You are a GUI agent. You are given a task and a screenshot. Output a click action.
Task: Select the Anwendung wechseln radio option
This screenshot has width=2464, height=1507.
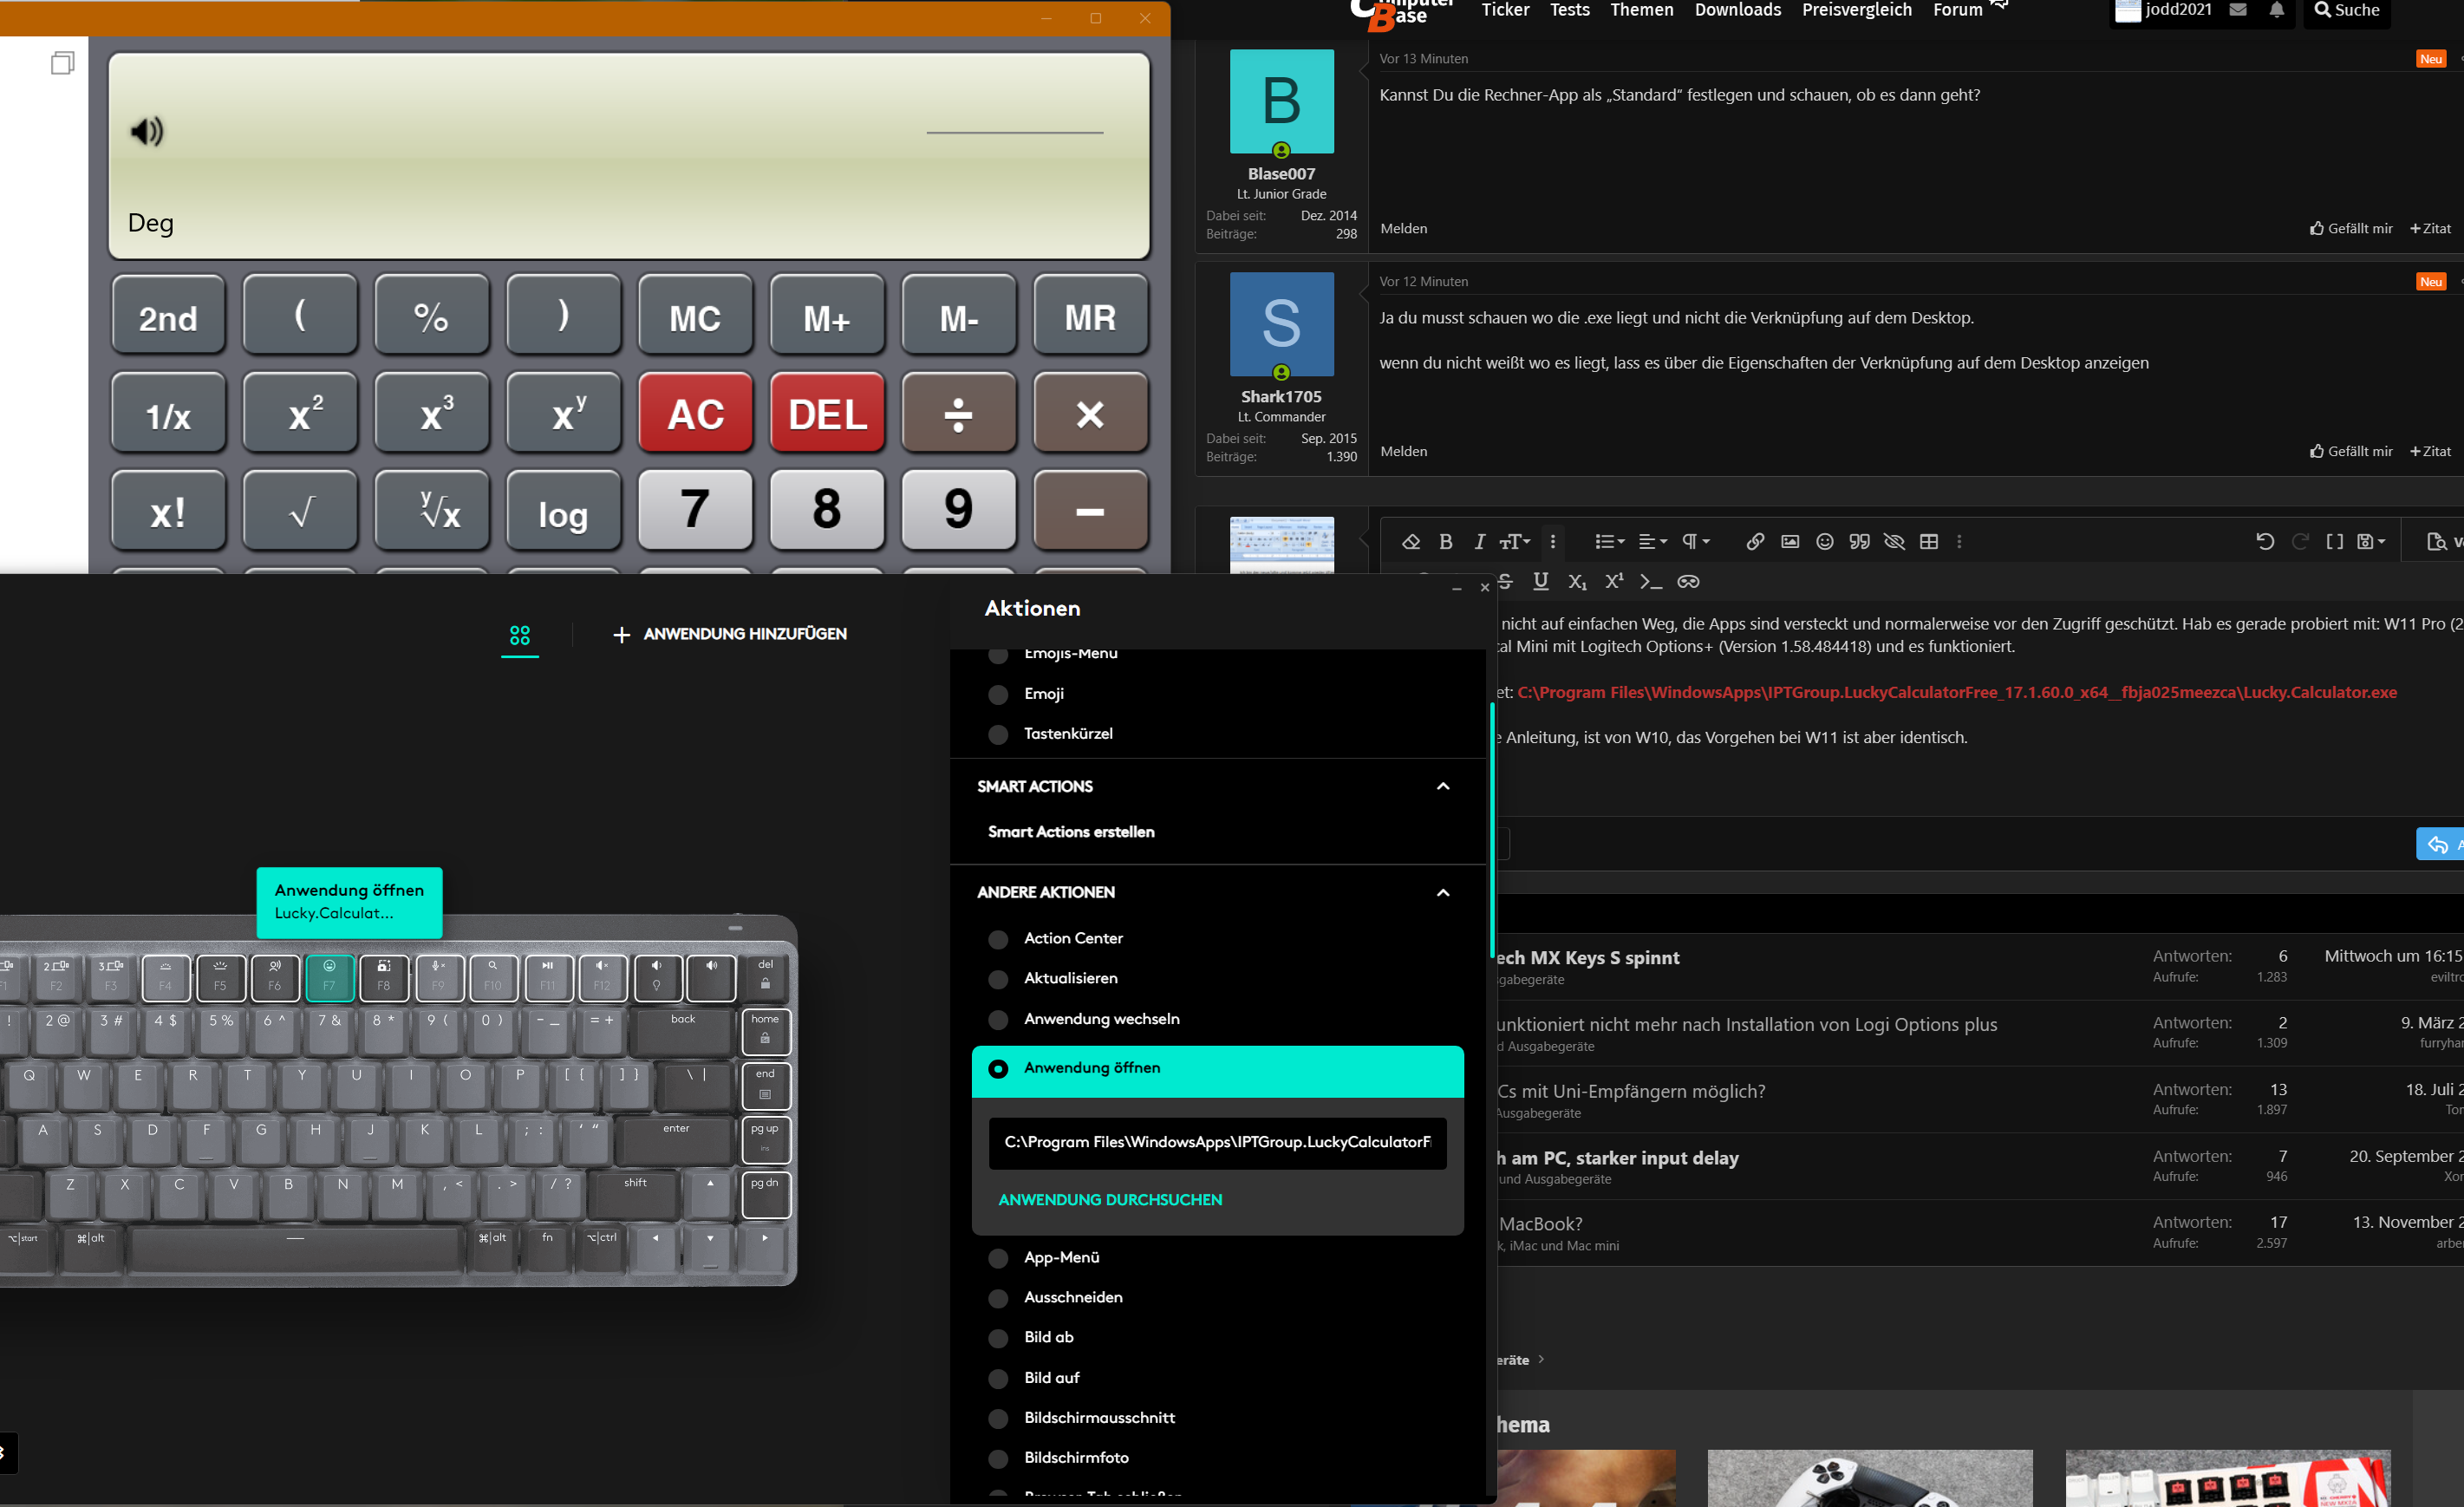click(x=998, y=1019)
